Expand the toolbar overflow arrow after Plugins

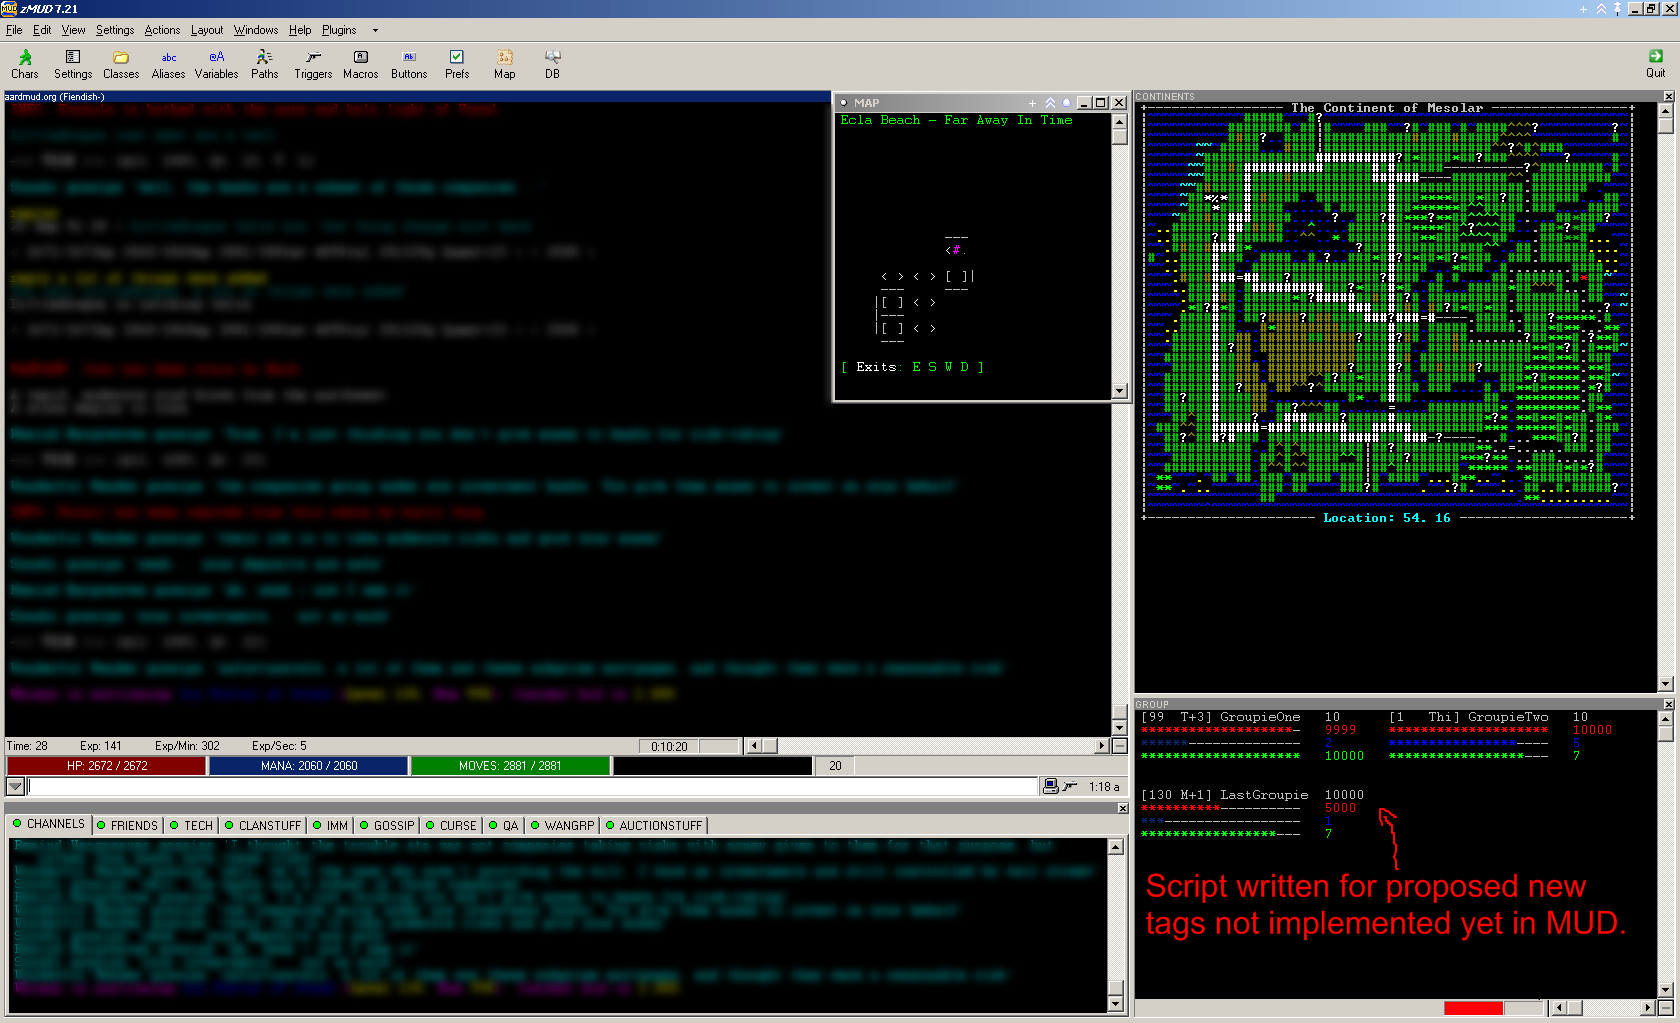point(375,30)
